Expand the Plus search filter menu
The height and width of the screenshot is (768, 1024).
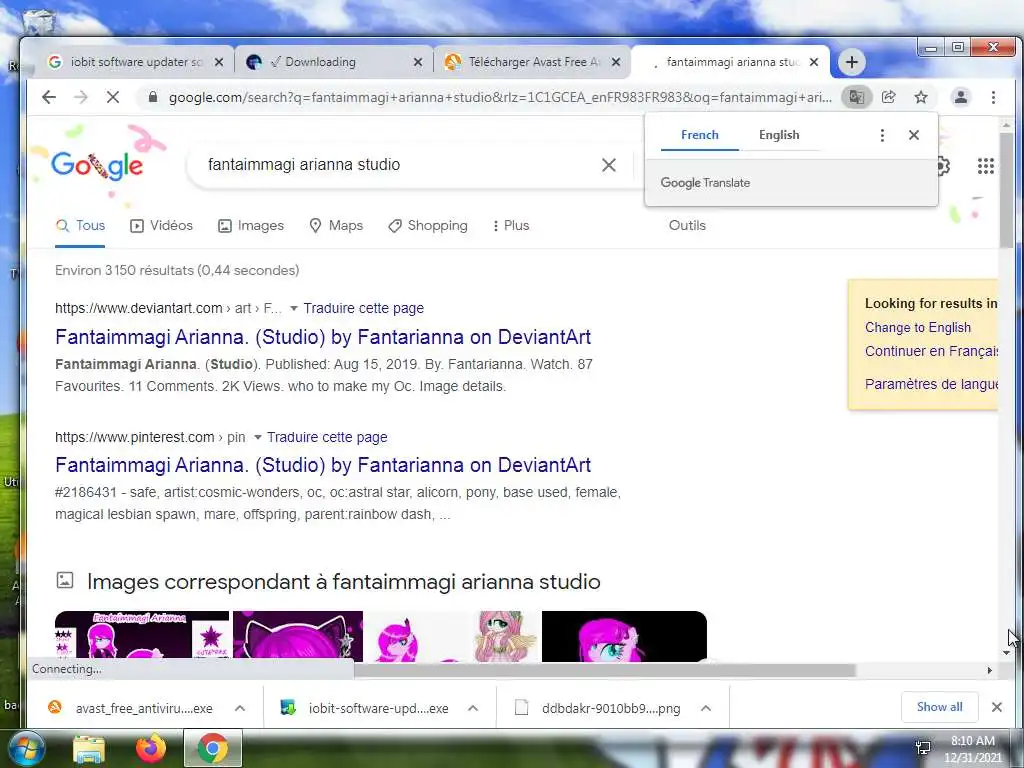tap(511, 225)
